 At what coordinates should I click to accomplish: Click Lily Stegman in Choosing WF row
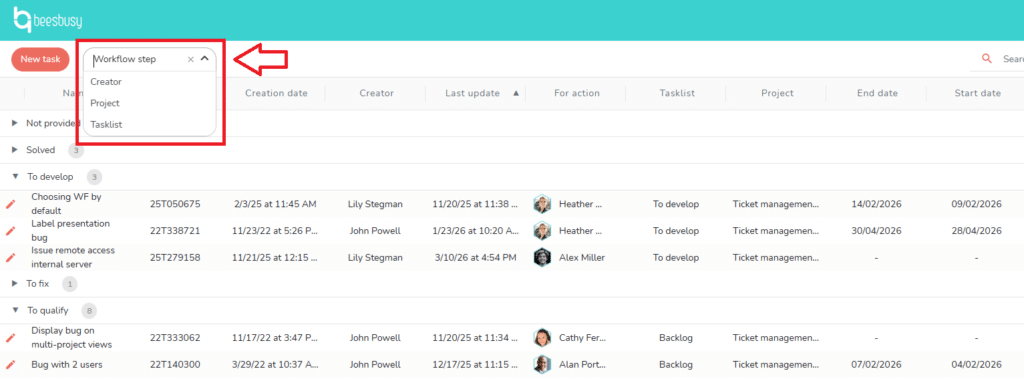(376, 204)
